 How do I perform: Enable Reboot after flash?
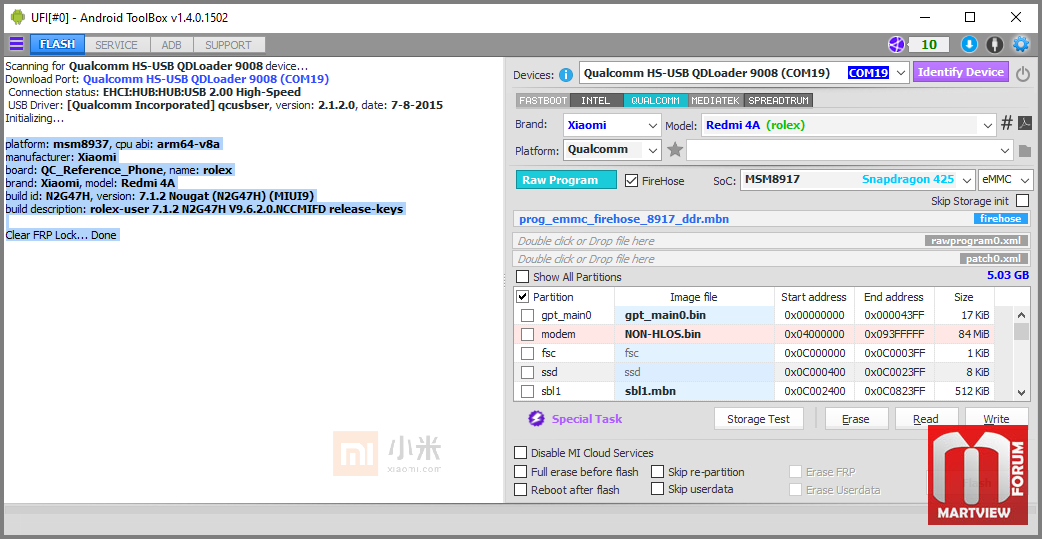tap(521, 490)
